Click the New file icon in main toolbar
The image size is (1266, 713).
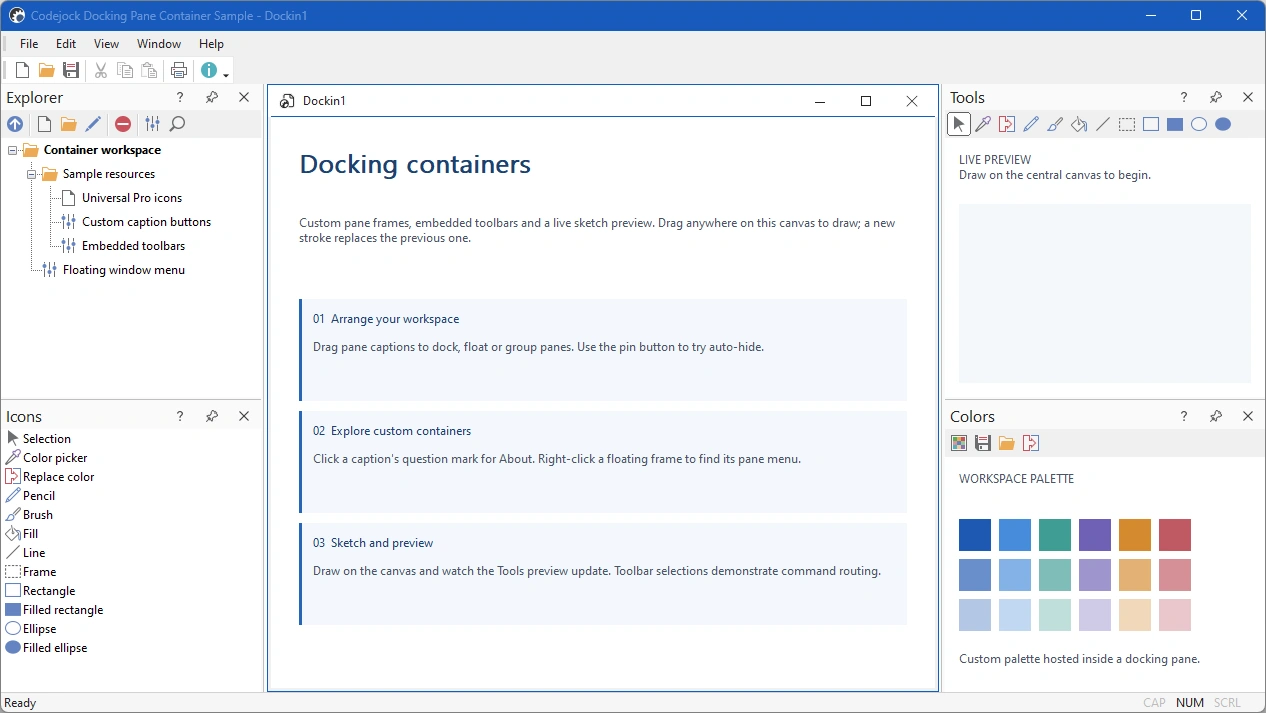(22, 70)
